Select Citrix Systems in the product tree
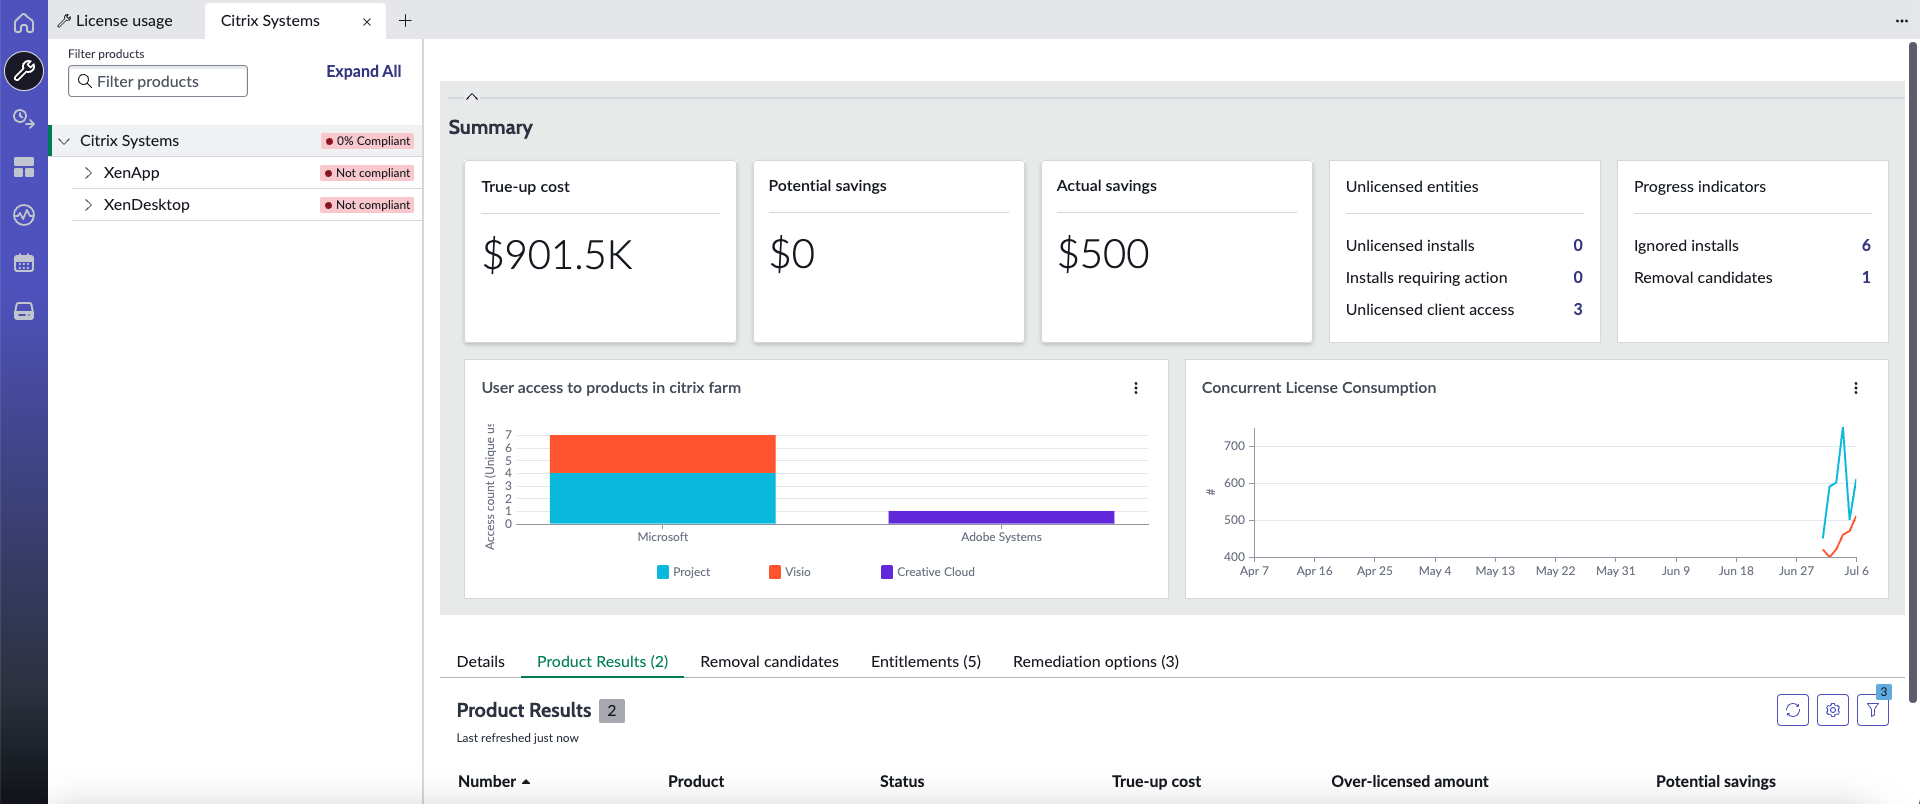Image resolution: width=1920 pixels, height=804 pixels. 130,141
